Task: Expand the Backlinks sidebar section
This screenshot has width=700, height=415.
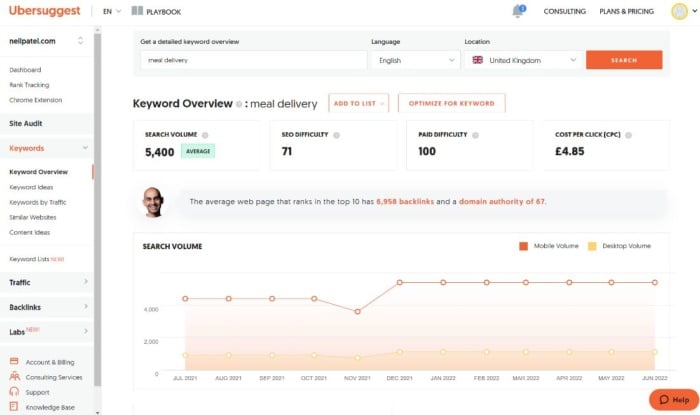Action: pos(86,306)
